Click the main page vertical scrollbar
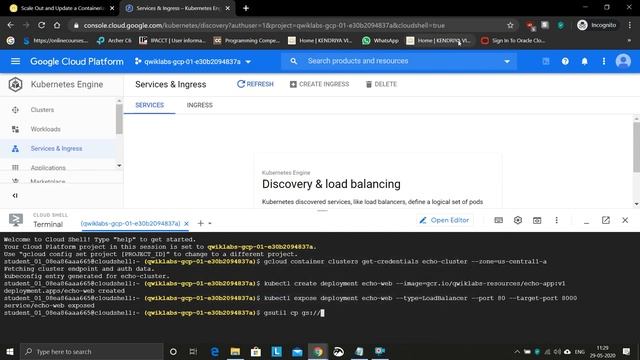The image size is (640, 360). (x=636, y=147)
